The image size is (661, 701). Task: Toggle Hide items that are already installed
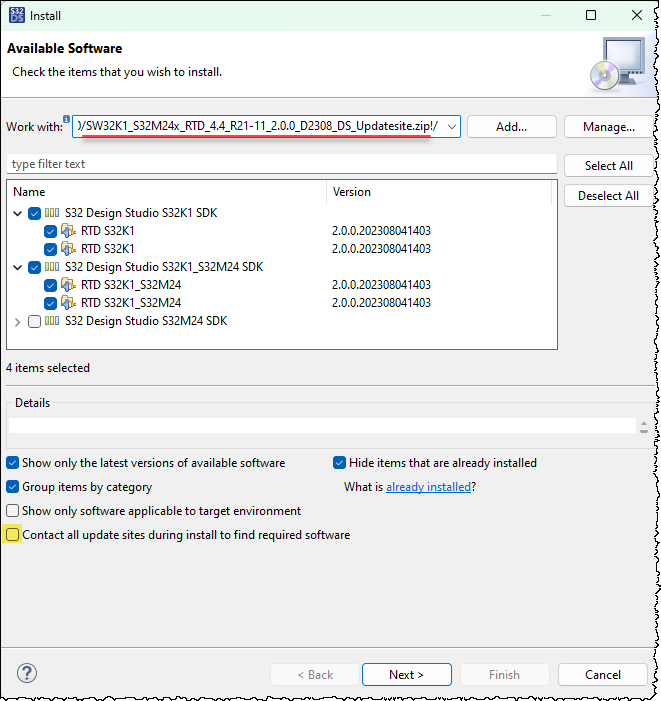tap(339, 463)
